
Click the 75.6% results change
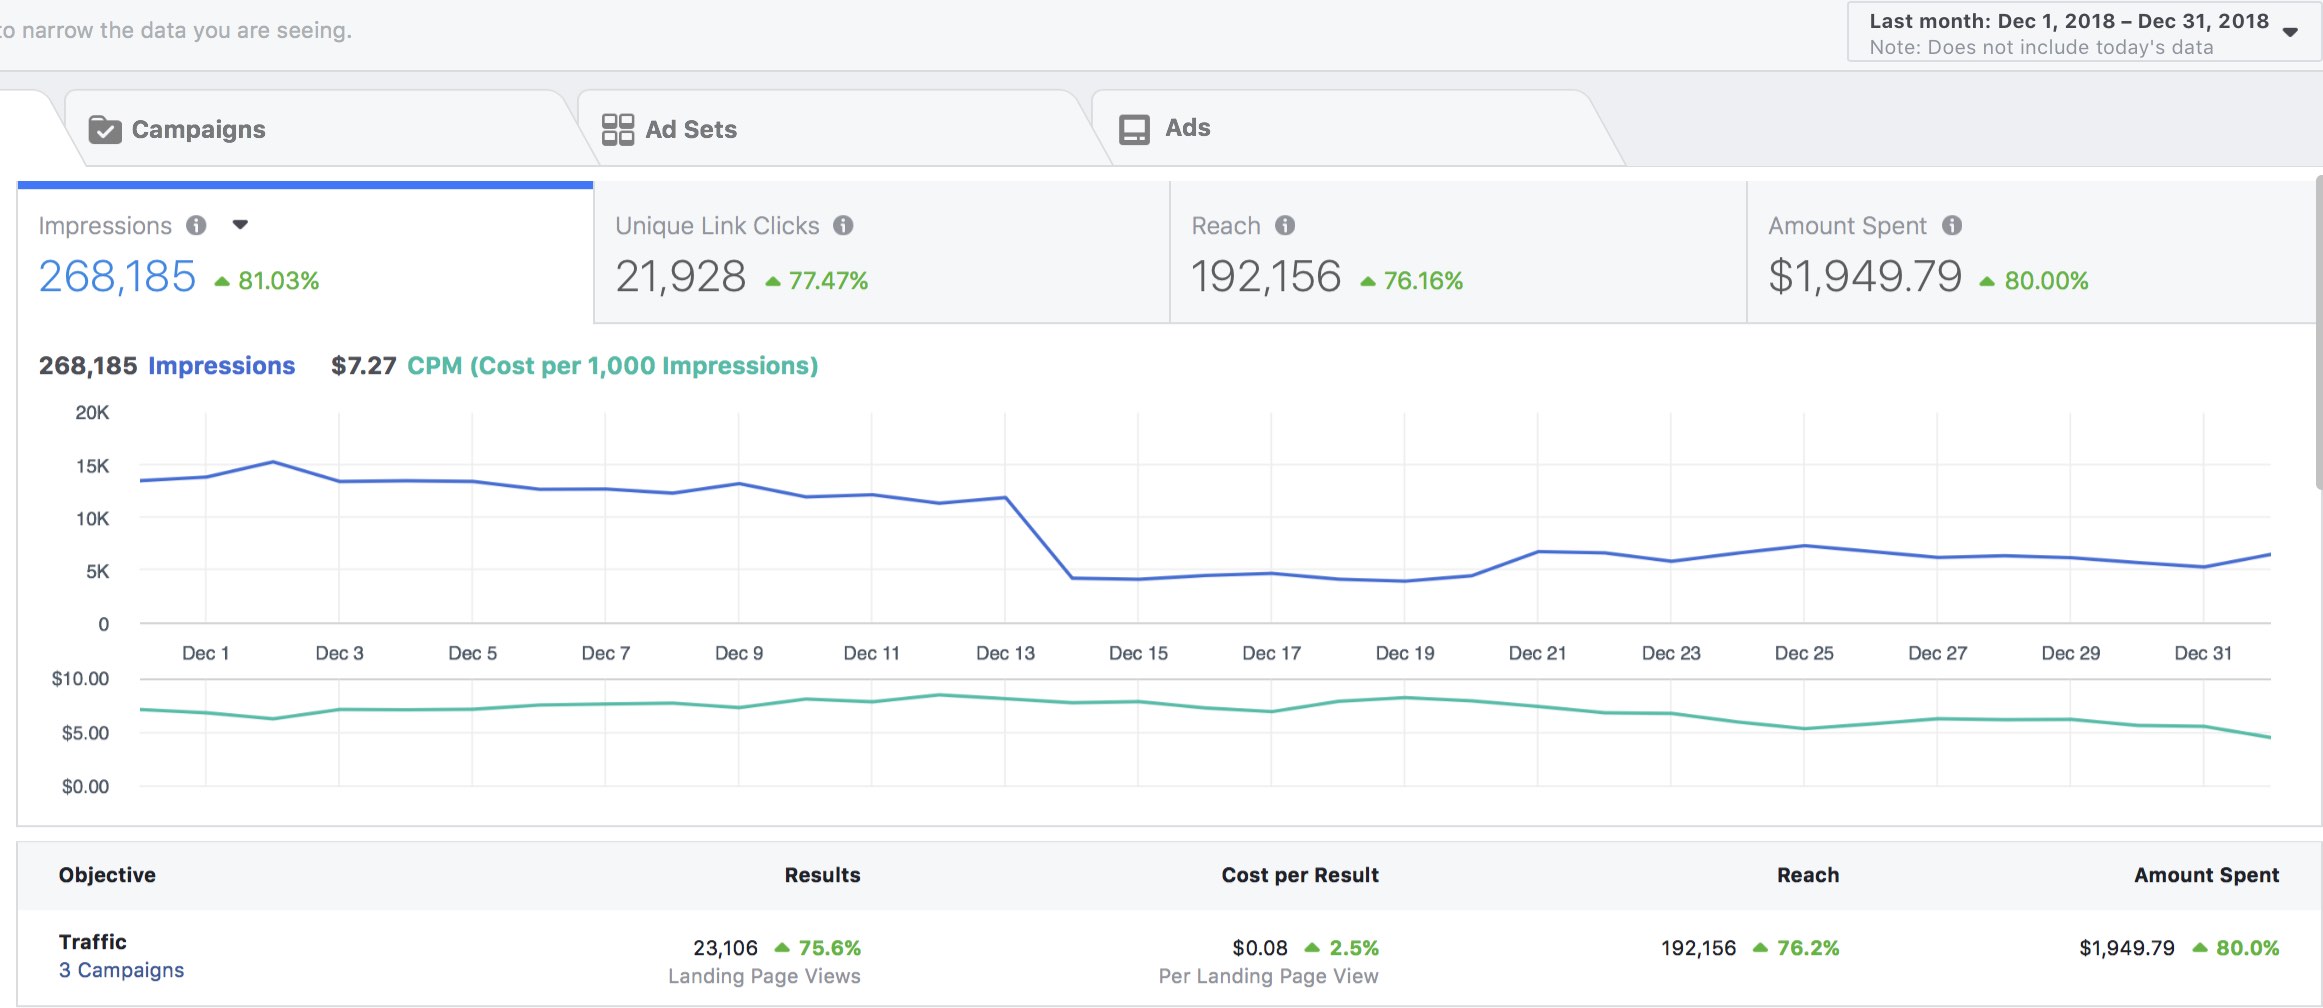pyautogui.click(x=818, y=948)
